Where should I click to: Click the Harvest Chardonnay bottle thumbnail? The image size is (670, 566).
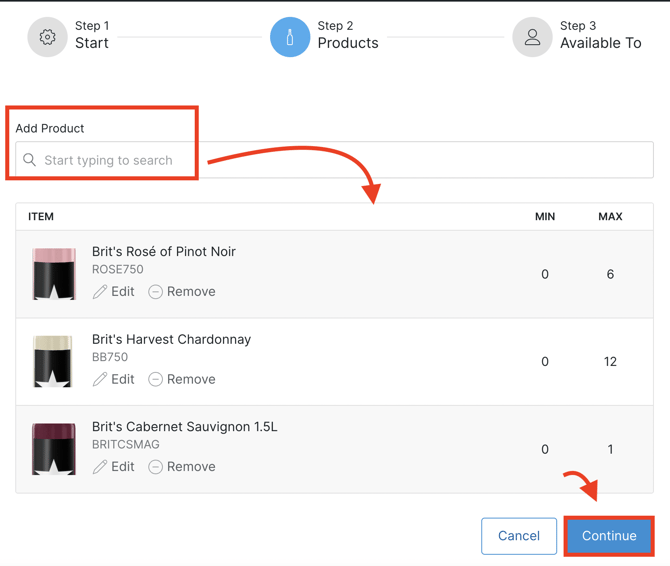point(54,361)
